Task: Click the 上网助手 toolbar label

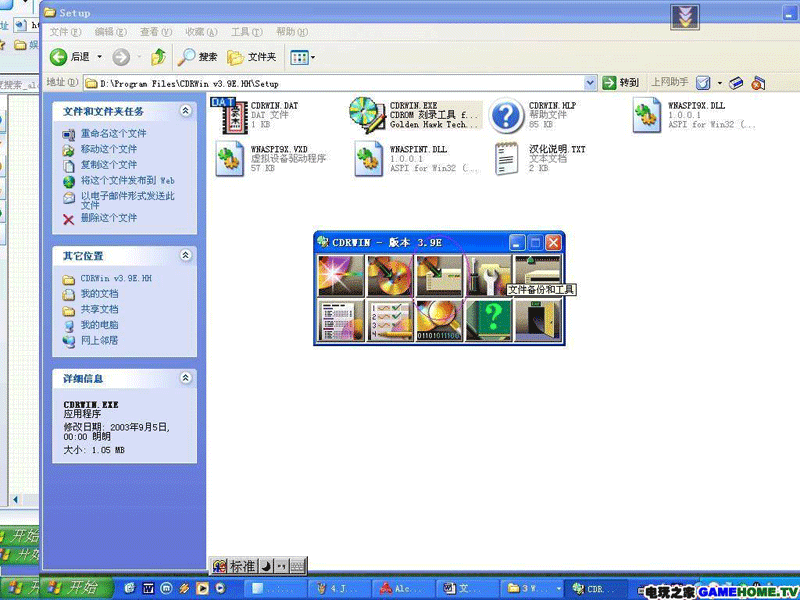Action: click(x=669, y=82)
